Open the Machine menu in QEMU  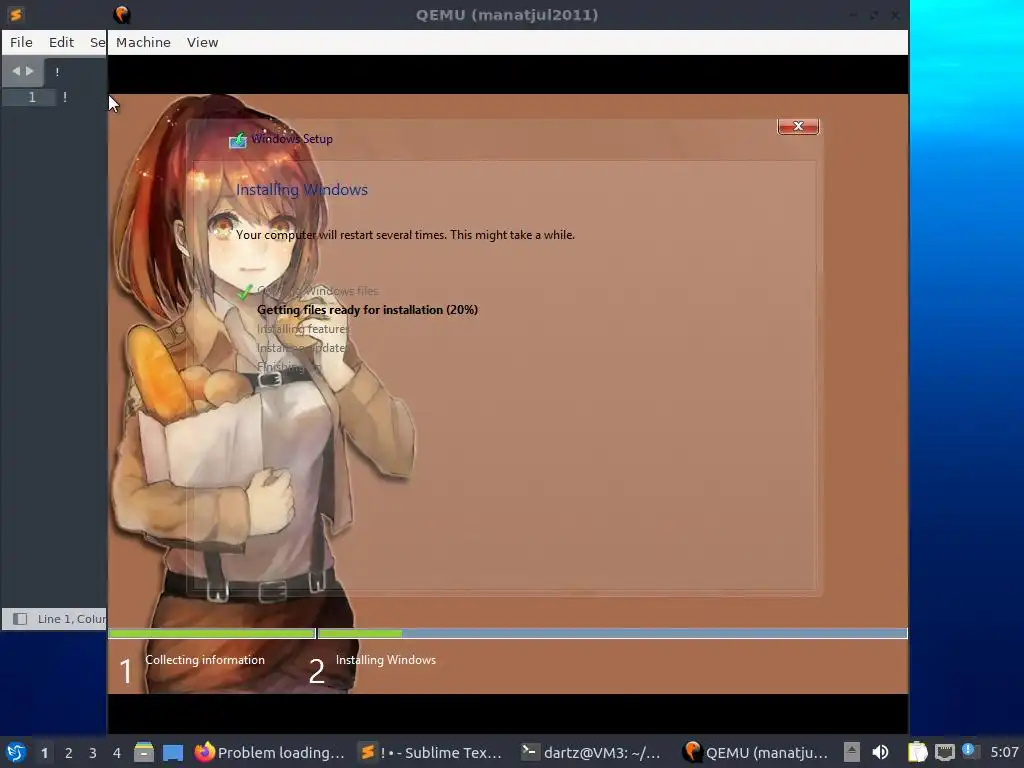tap(143, 42)
